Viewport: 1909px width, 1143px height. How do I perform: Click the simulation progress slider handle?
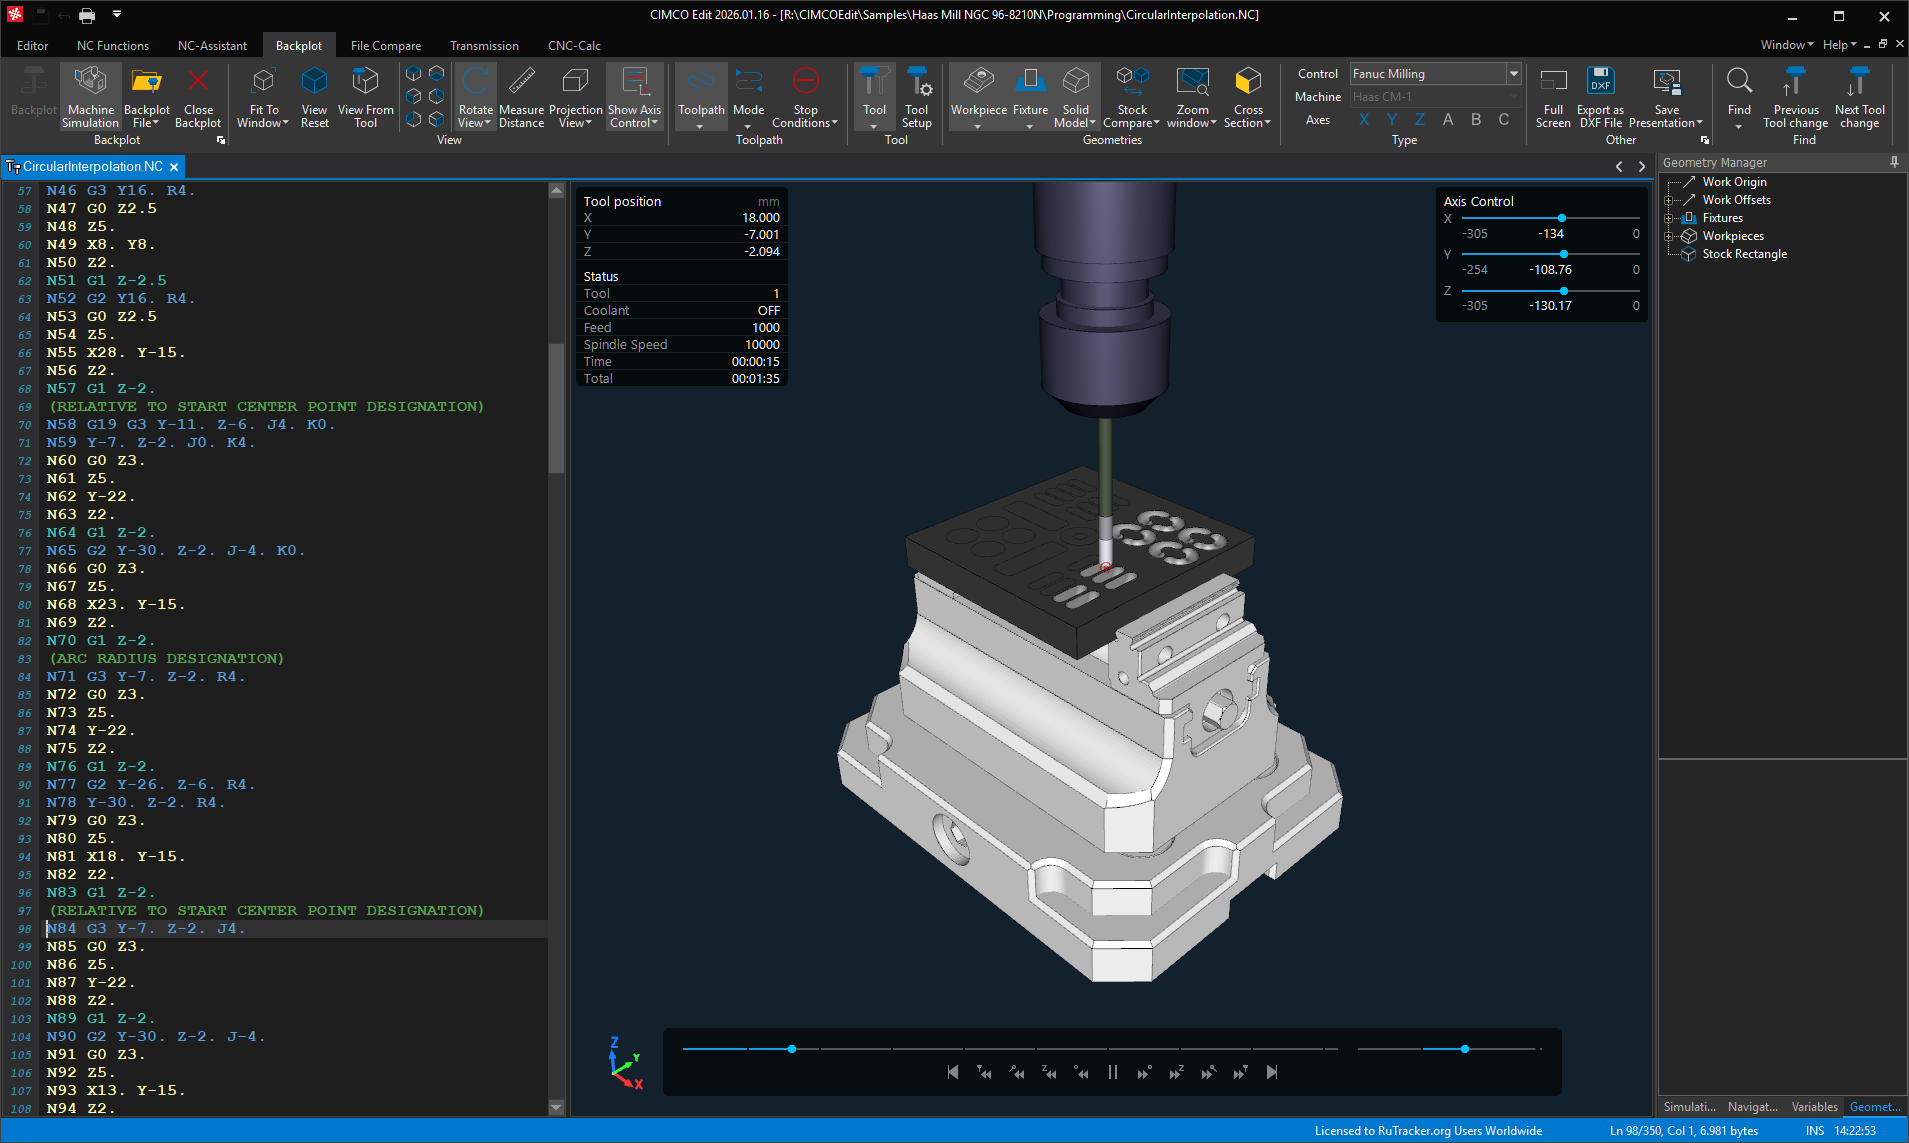[x=792, y=1049]
